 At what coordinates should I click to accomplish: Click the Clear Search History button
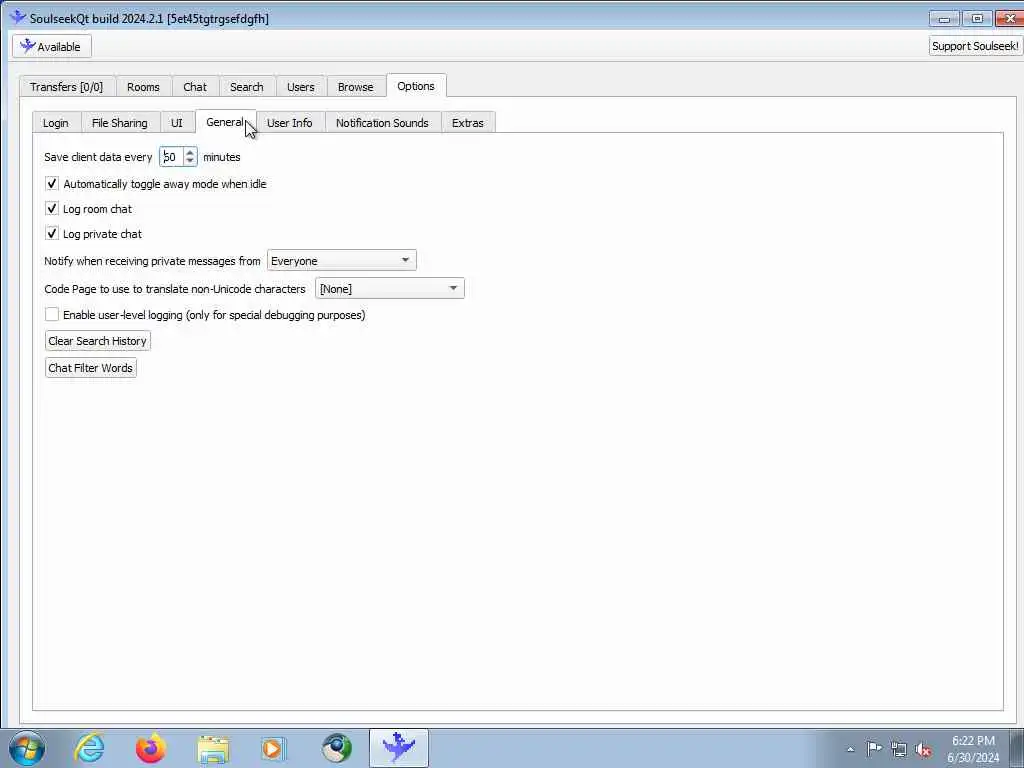97,341
